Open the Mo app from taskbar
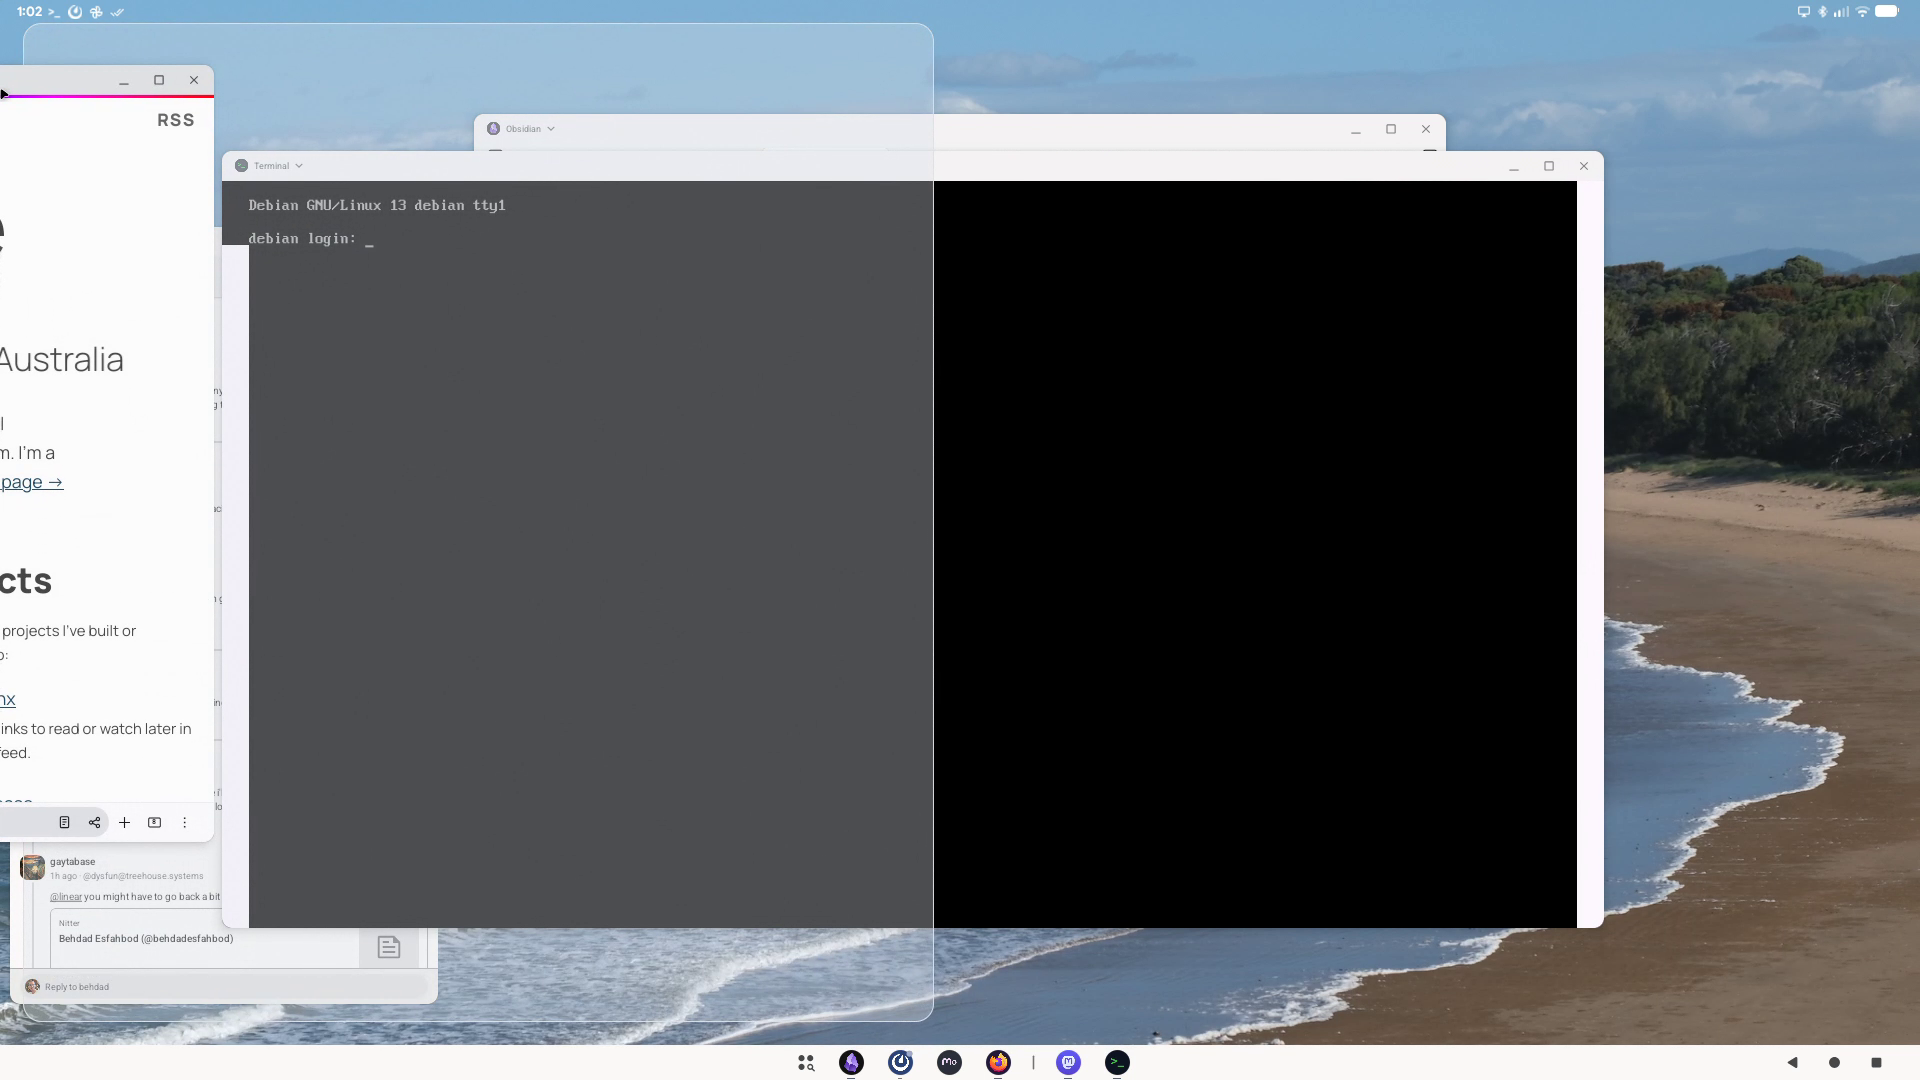Viewport: 1920px width, 1080px height. 949,1062
